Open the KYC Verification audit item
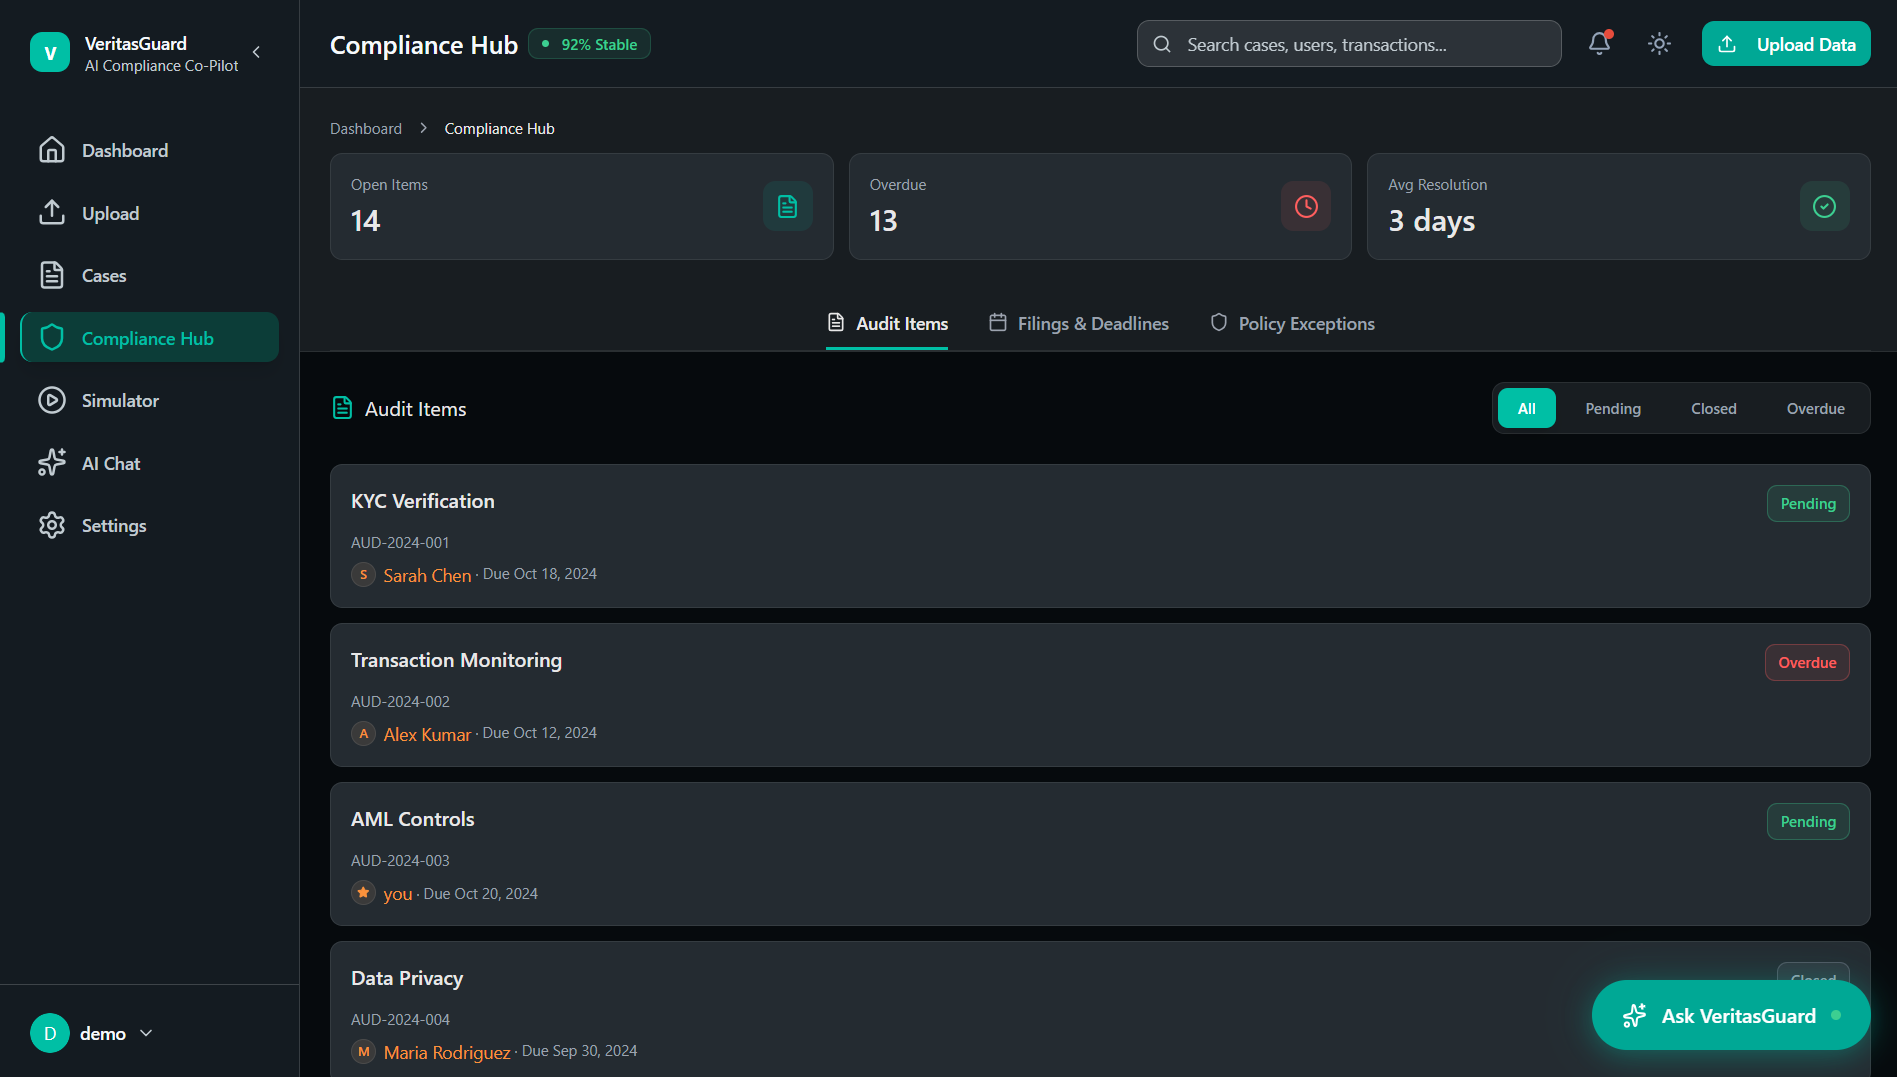1897x1077 pixels. point(1100,536)
